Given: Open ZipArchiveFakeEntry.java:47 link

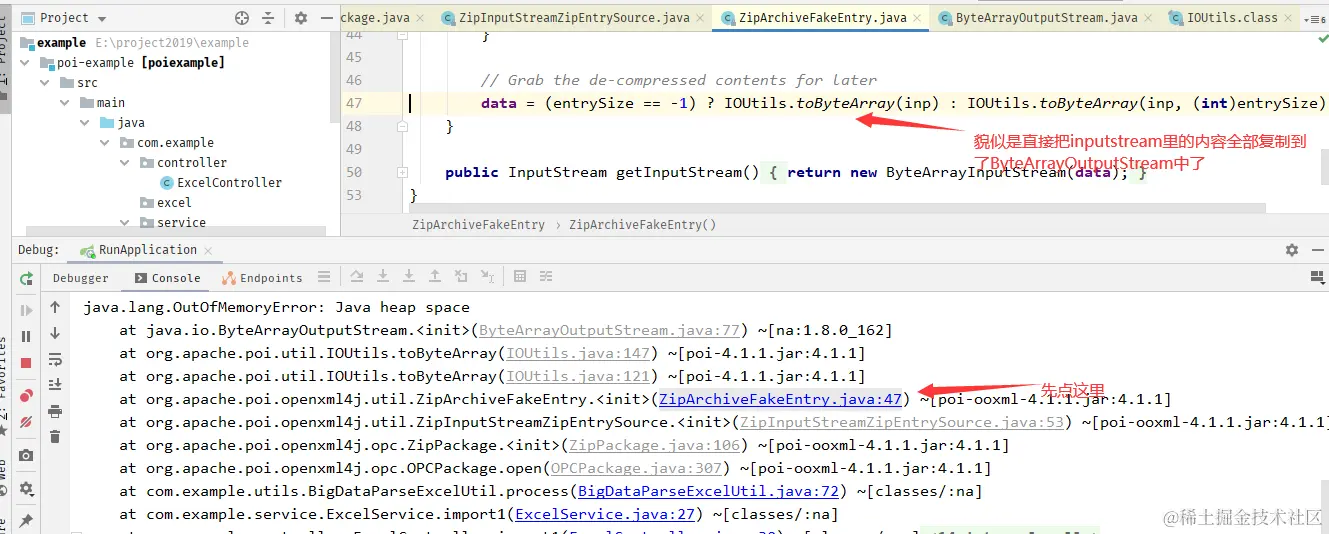Looking at the screenshot, I should 780,399.
